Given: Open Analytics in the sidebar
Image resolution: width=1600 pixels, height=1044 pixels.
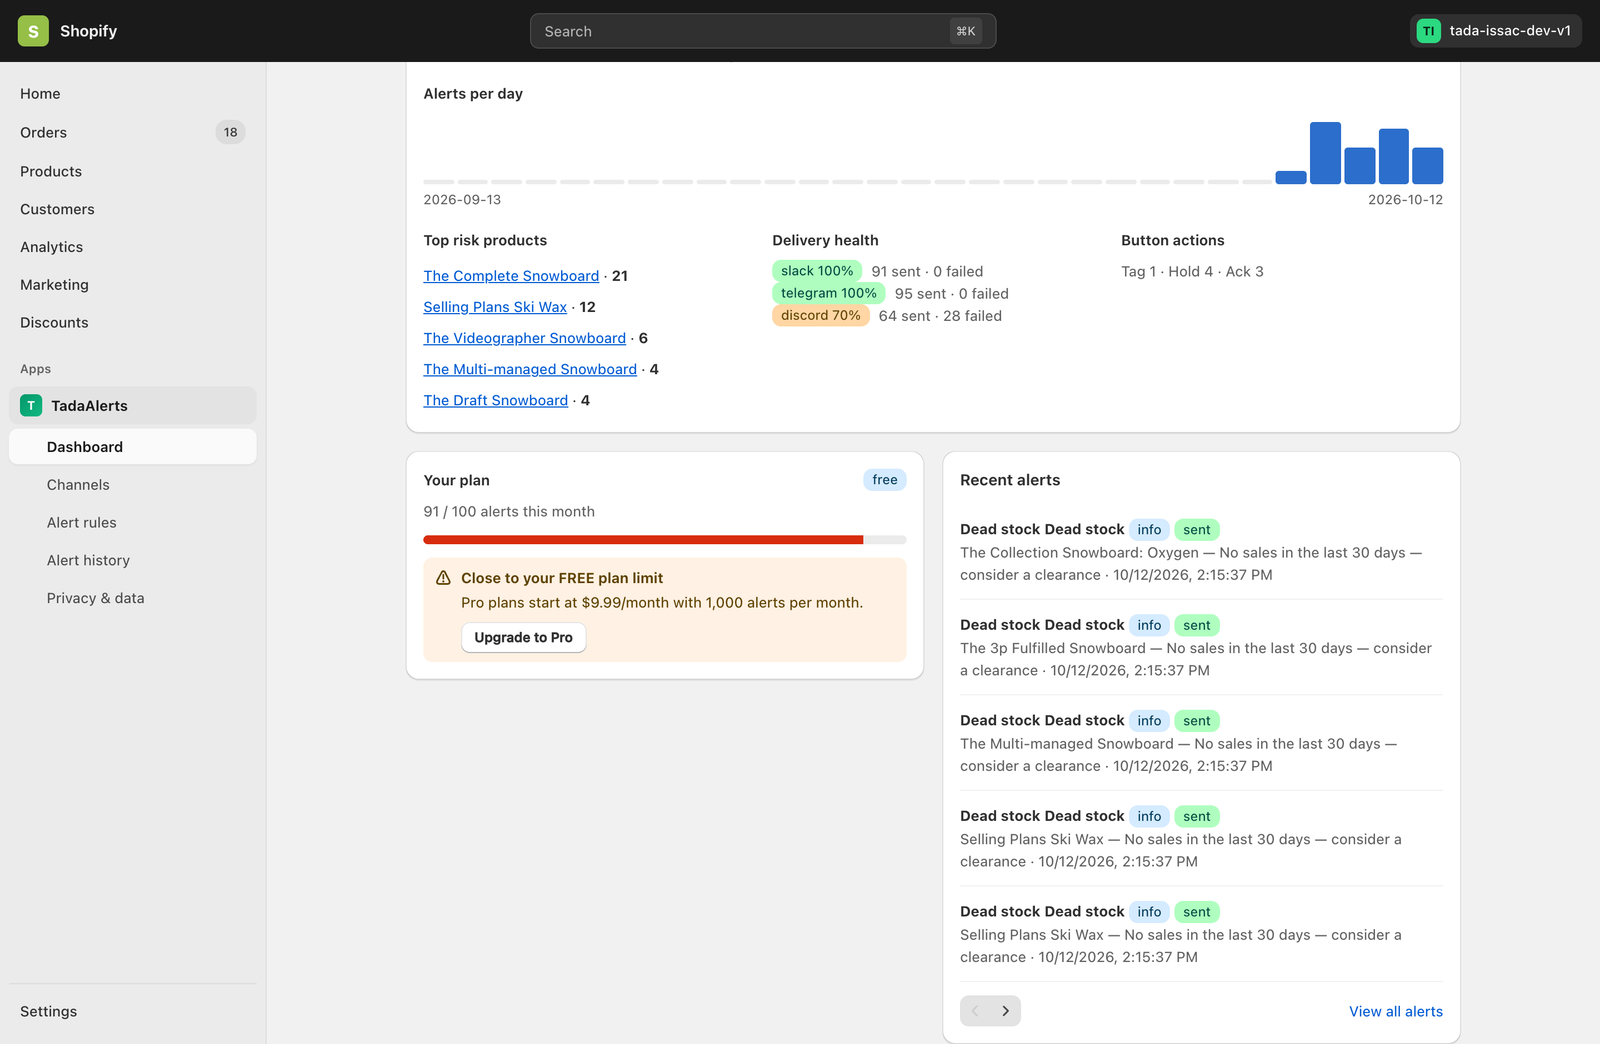Looking at the screenshot, I should (x=132, y=247).
